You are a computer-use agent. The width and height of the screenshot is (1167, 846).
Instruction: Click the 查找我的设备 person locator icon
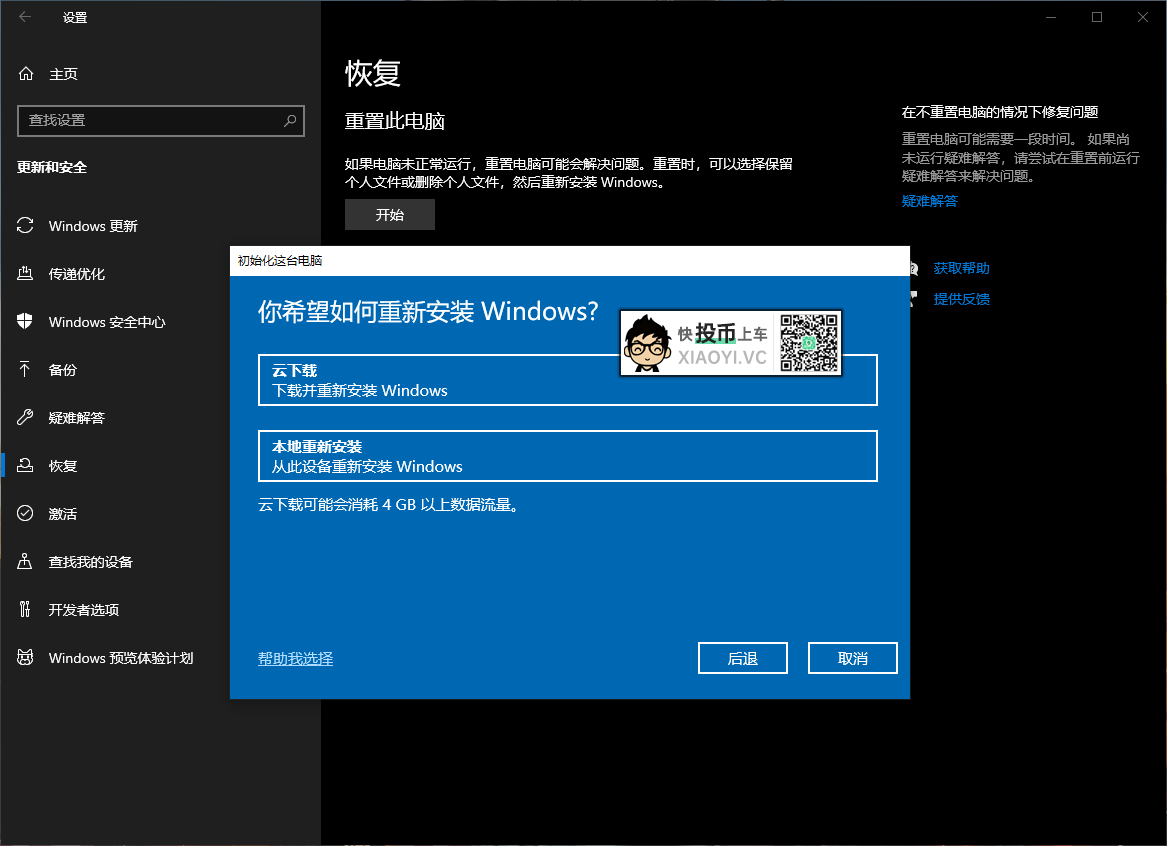pyautogui.click(x=25, y=561)
